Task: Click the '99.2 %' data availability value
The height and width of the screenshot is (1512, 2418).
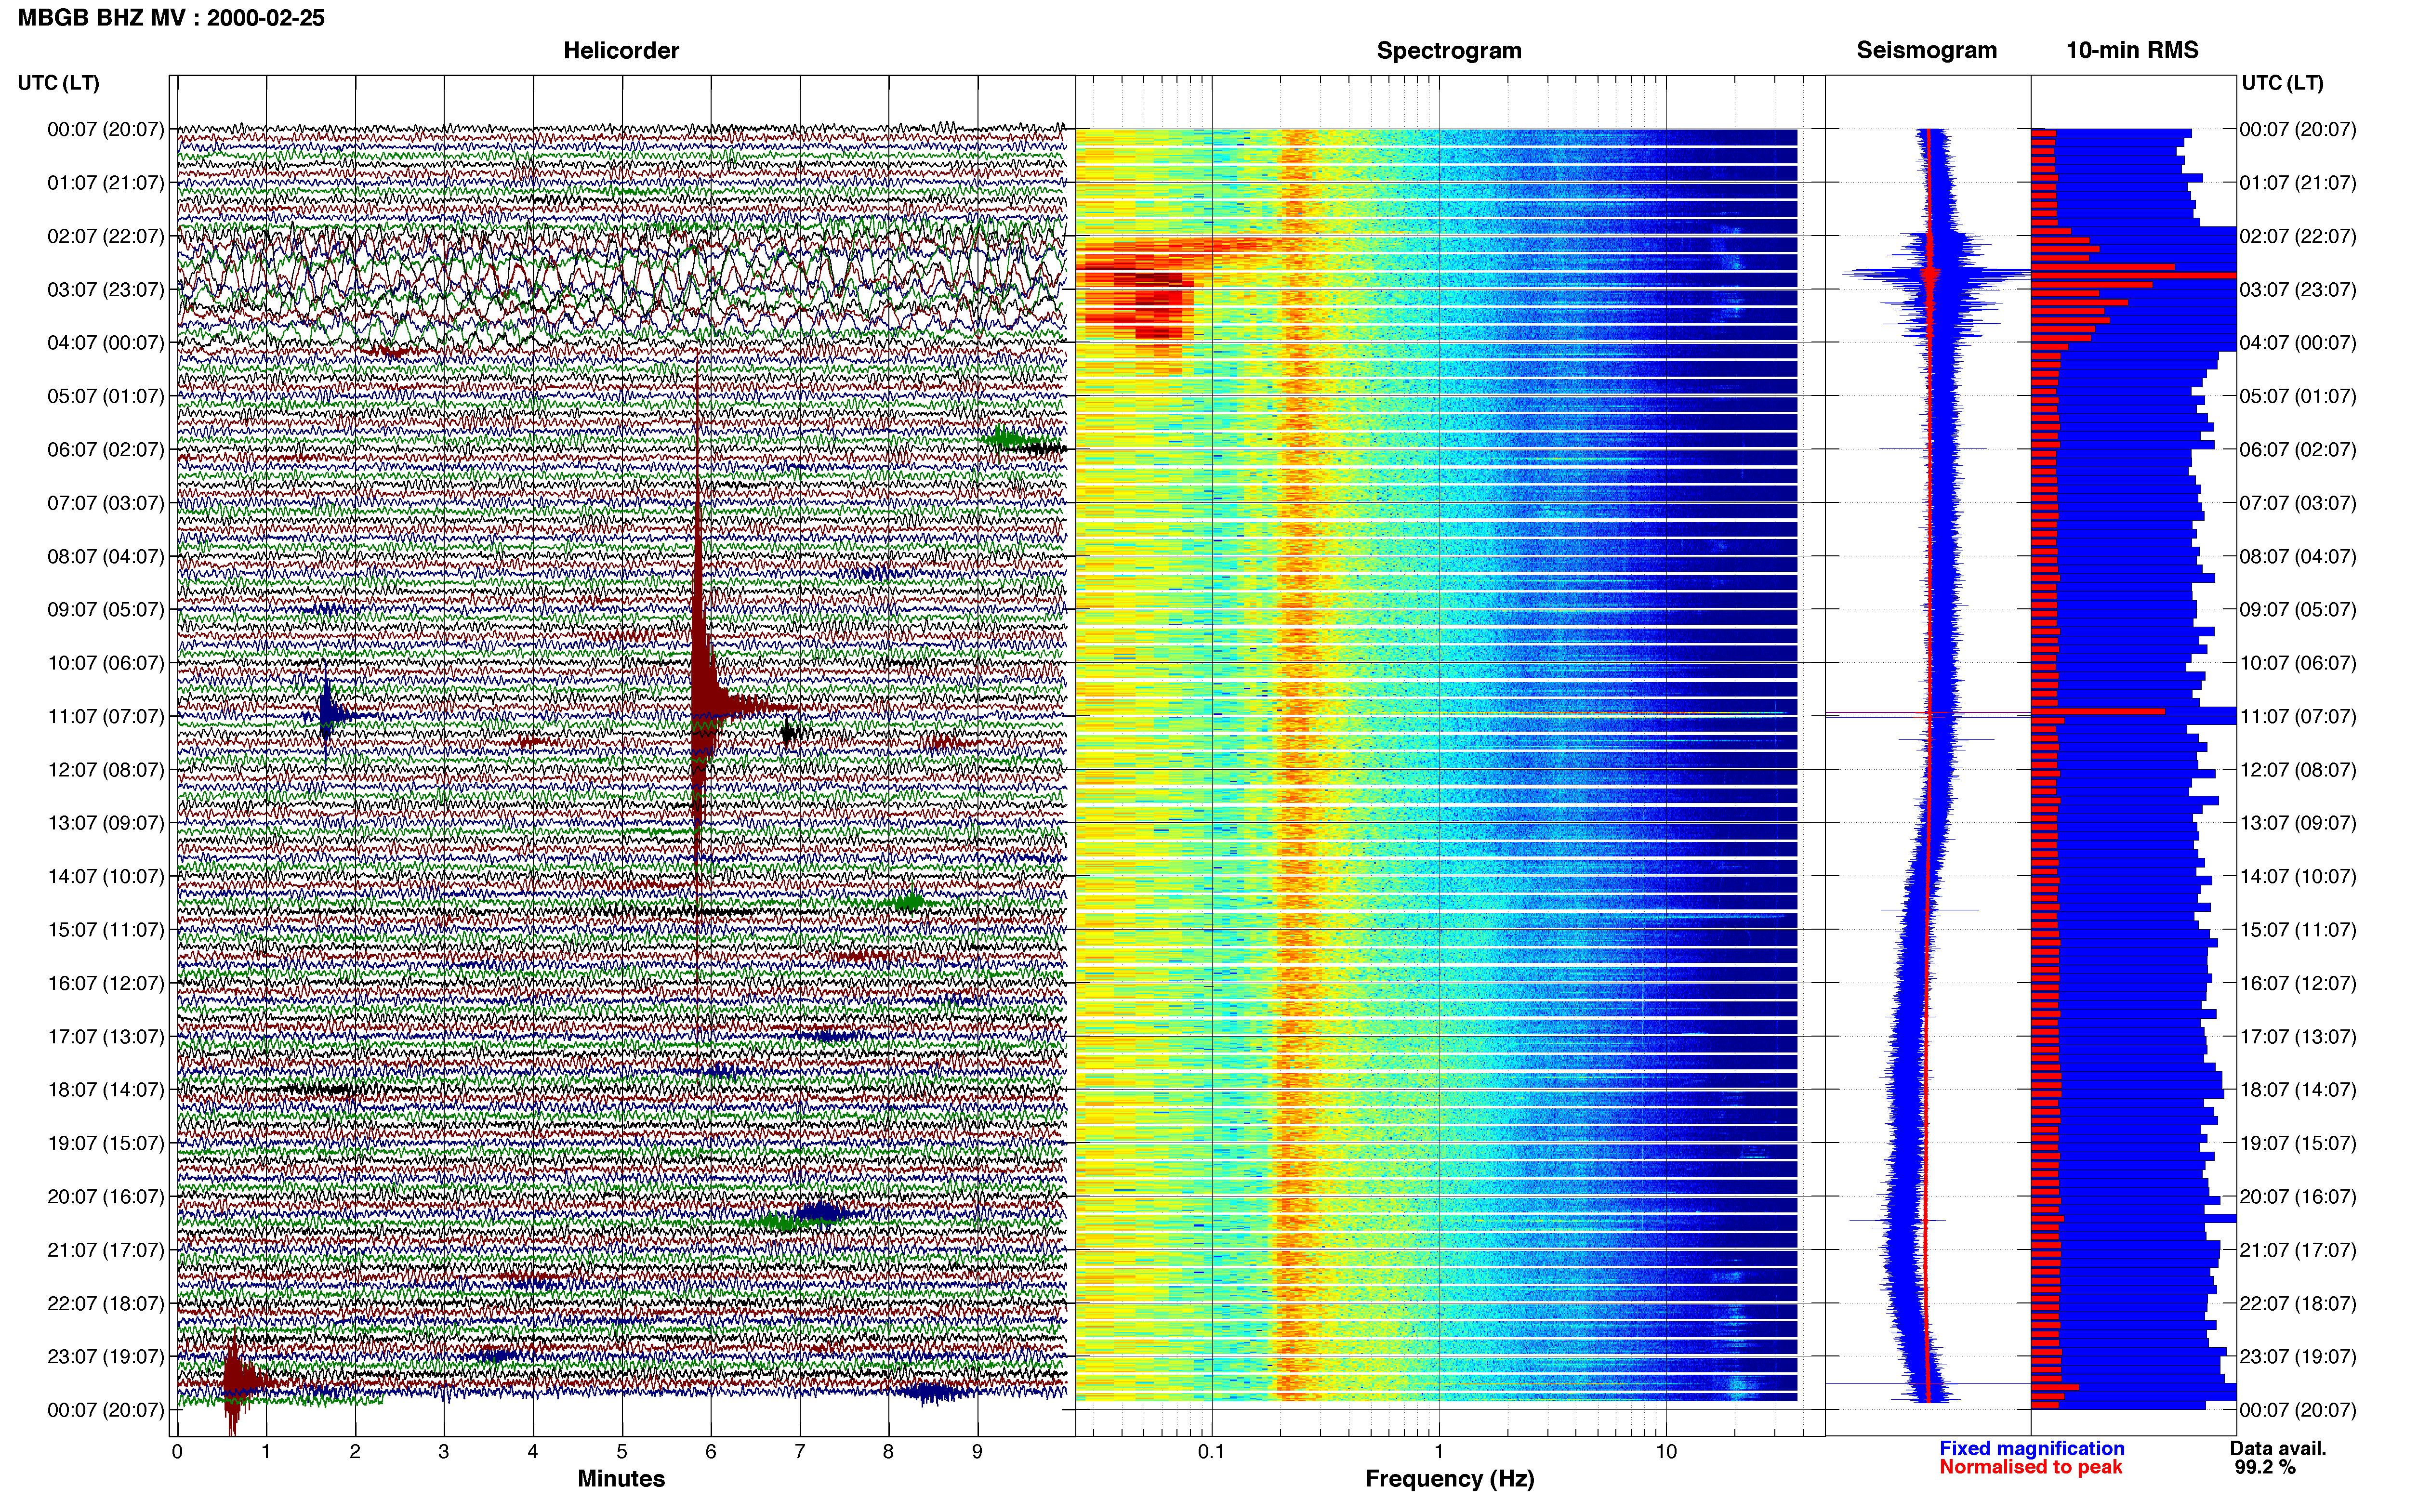Action: pyautogui.click(x=2265, y=1467)
